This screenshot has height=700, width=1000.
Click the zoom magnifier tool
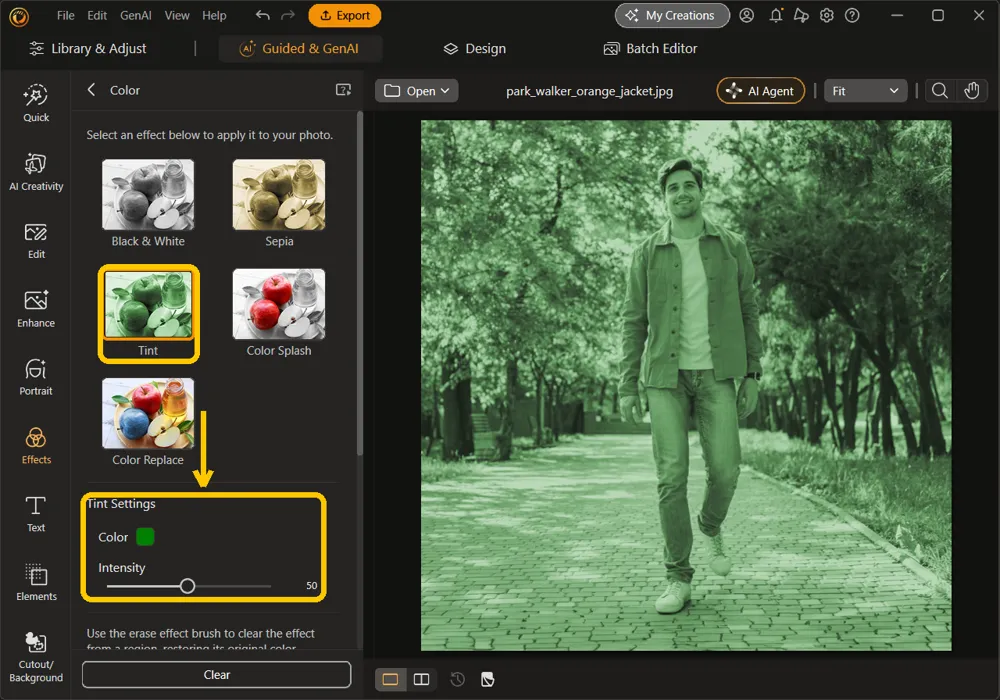point(939,91)
